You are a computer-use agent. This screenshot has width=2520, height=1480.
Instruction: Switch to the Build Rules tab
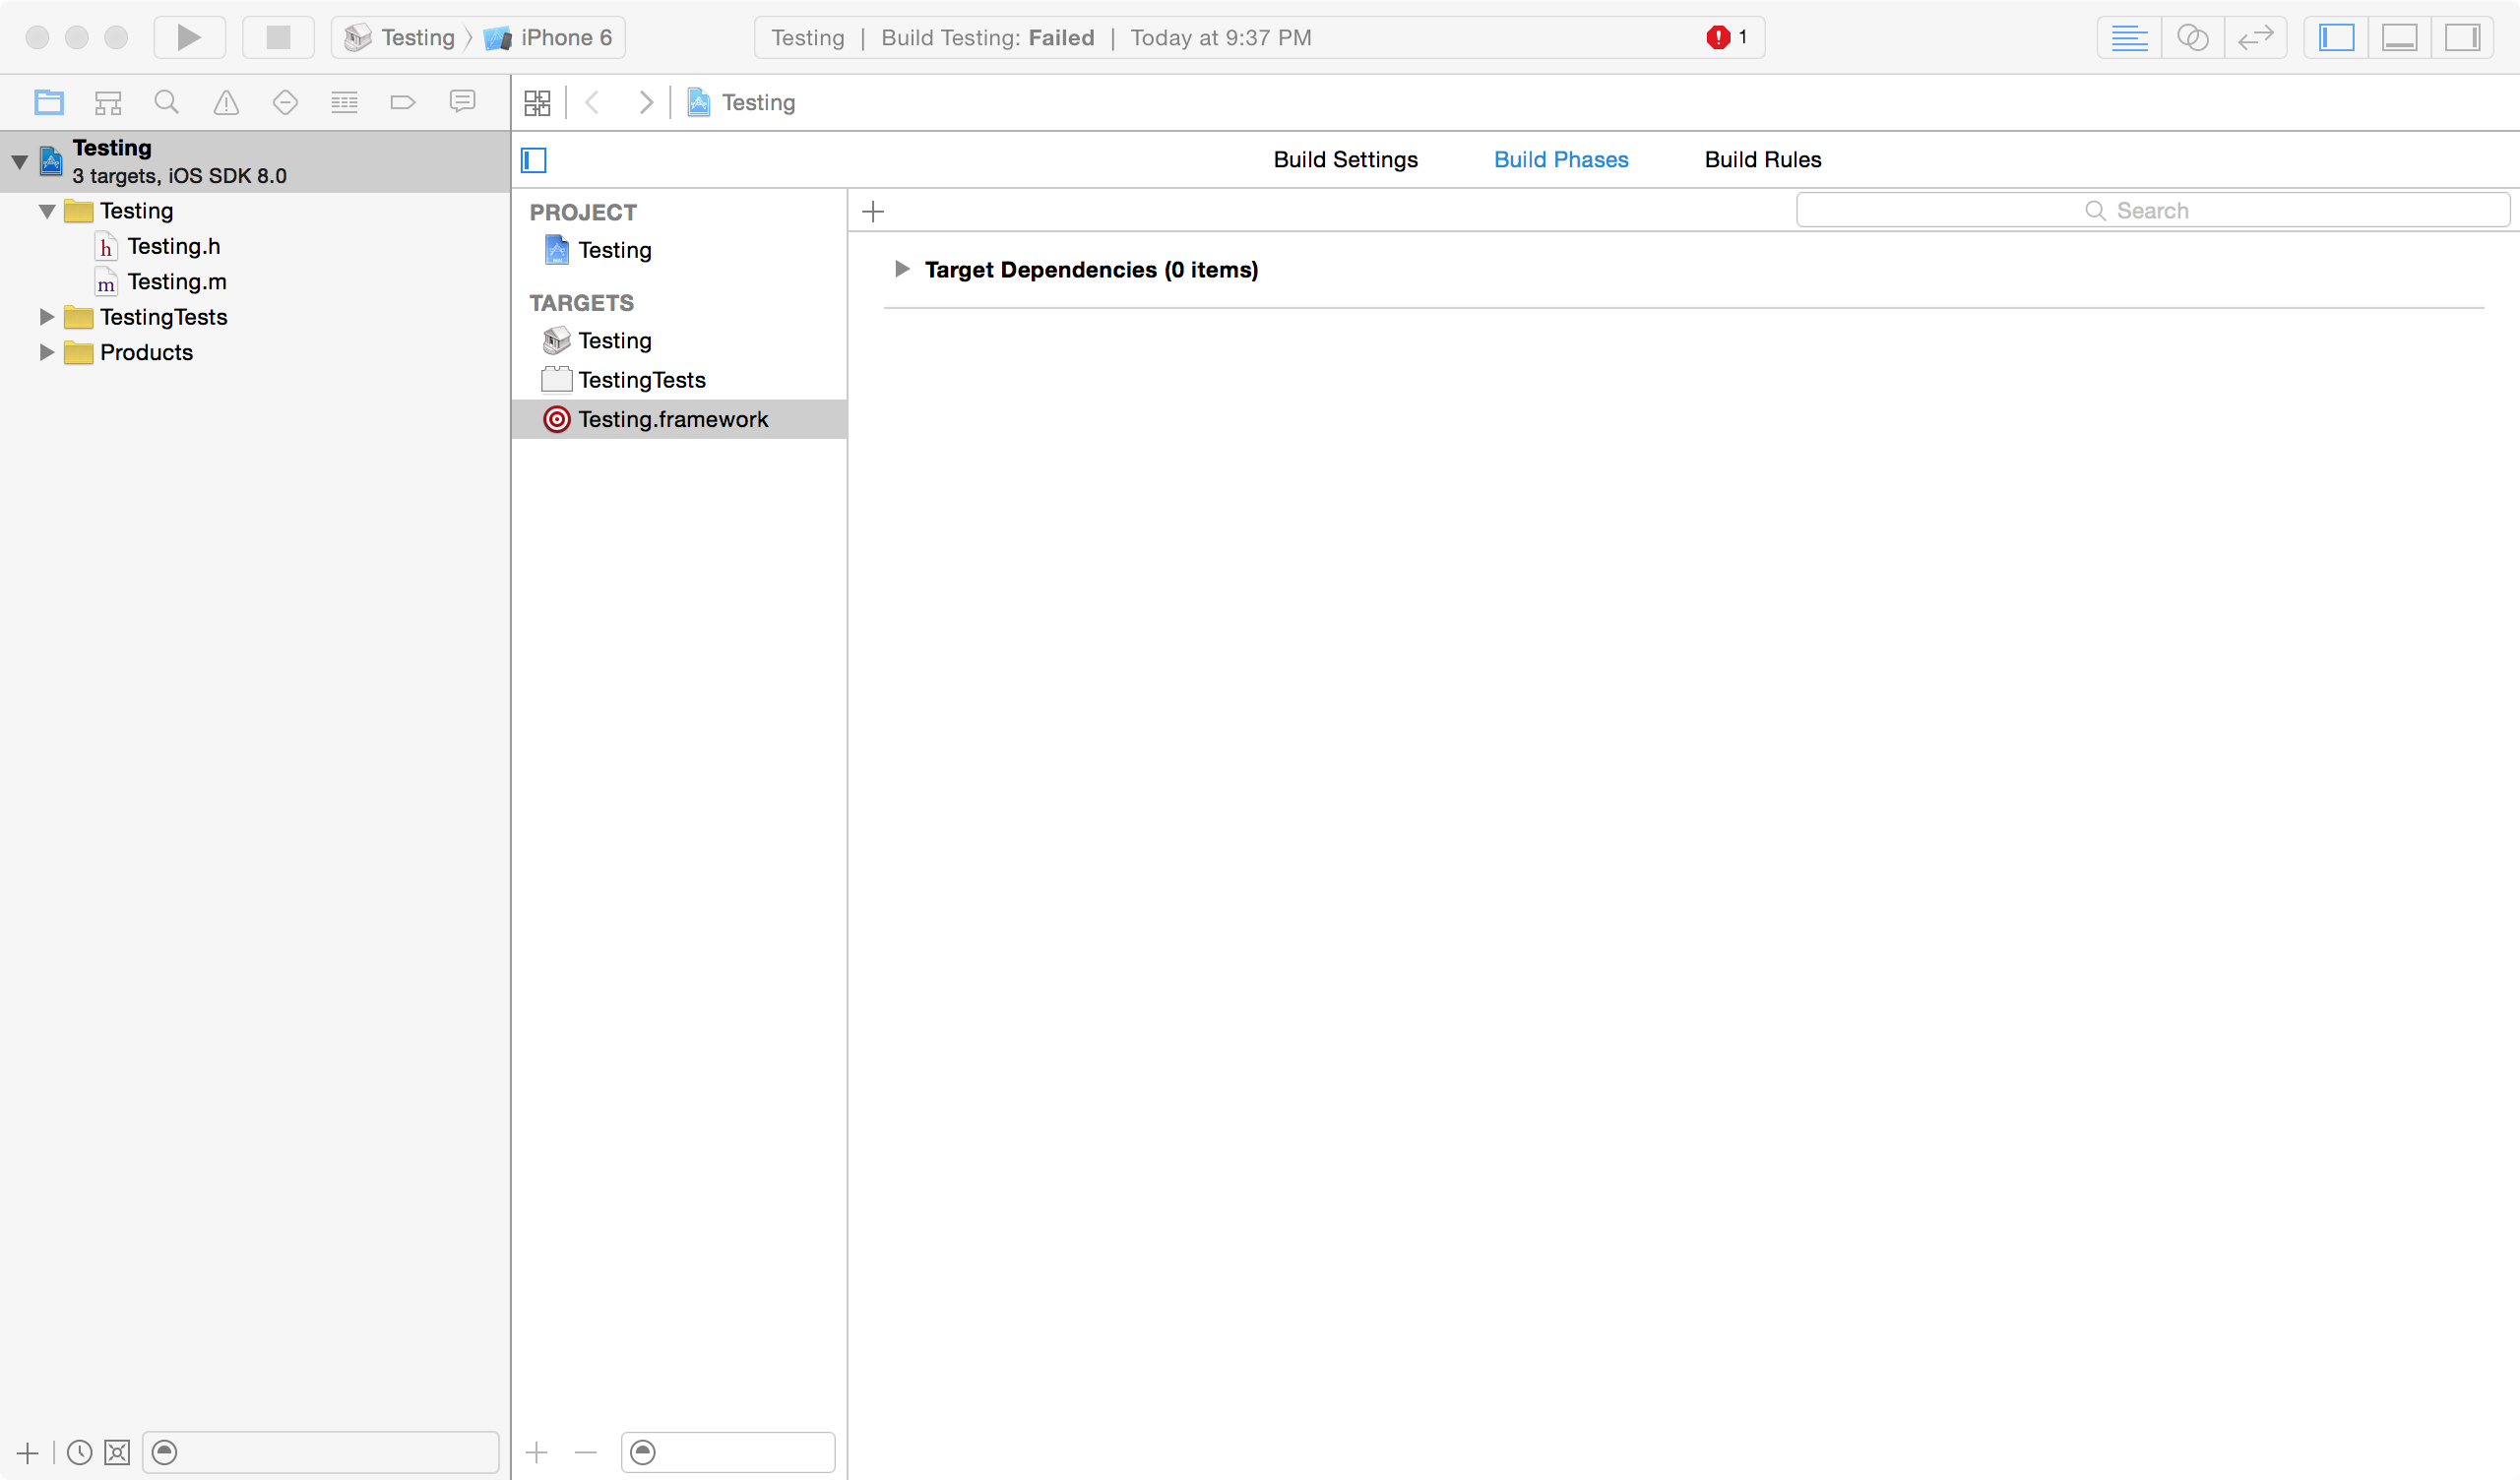[1762, 160]
